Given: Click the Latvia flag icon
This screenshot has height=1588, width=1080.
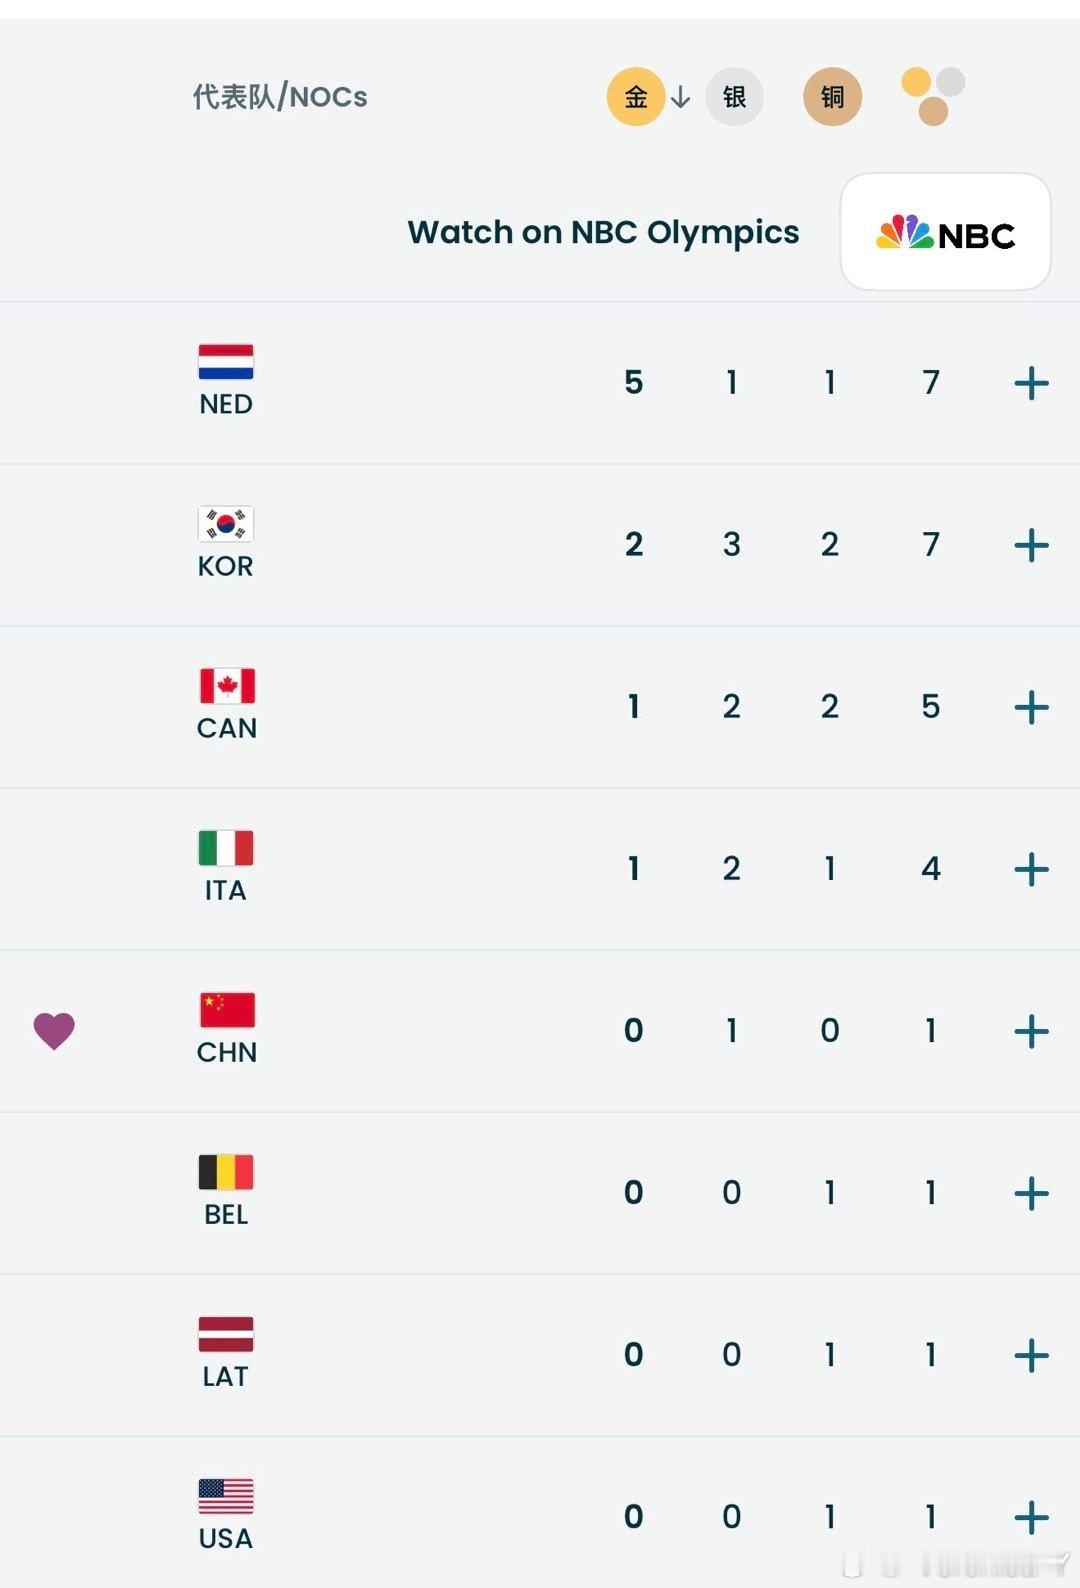Looking at the screenshot, I should point(226,1334).
